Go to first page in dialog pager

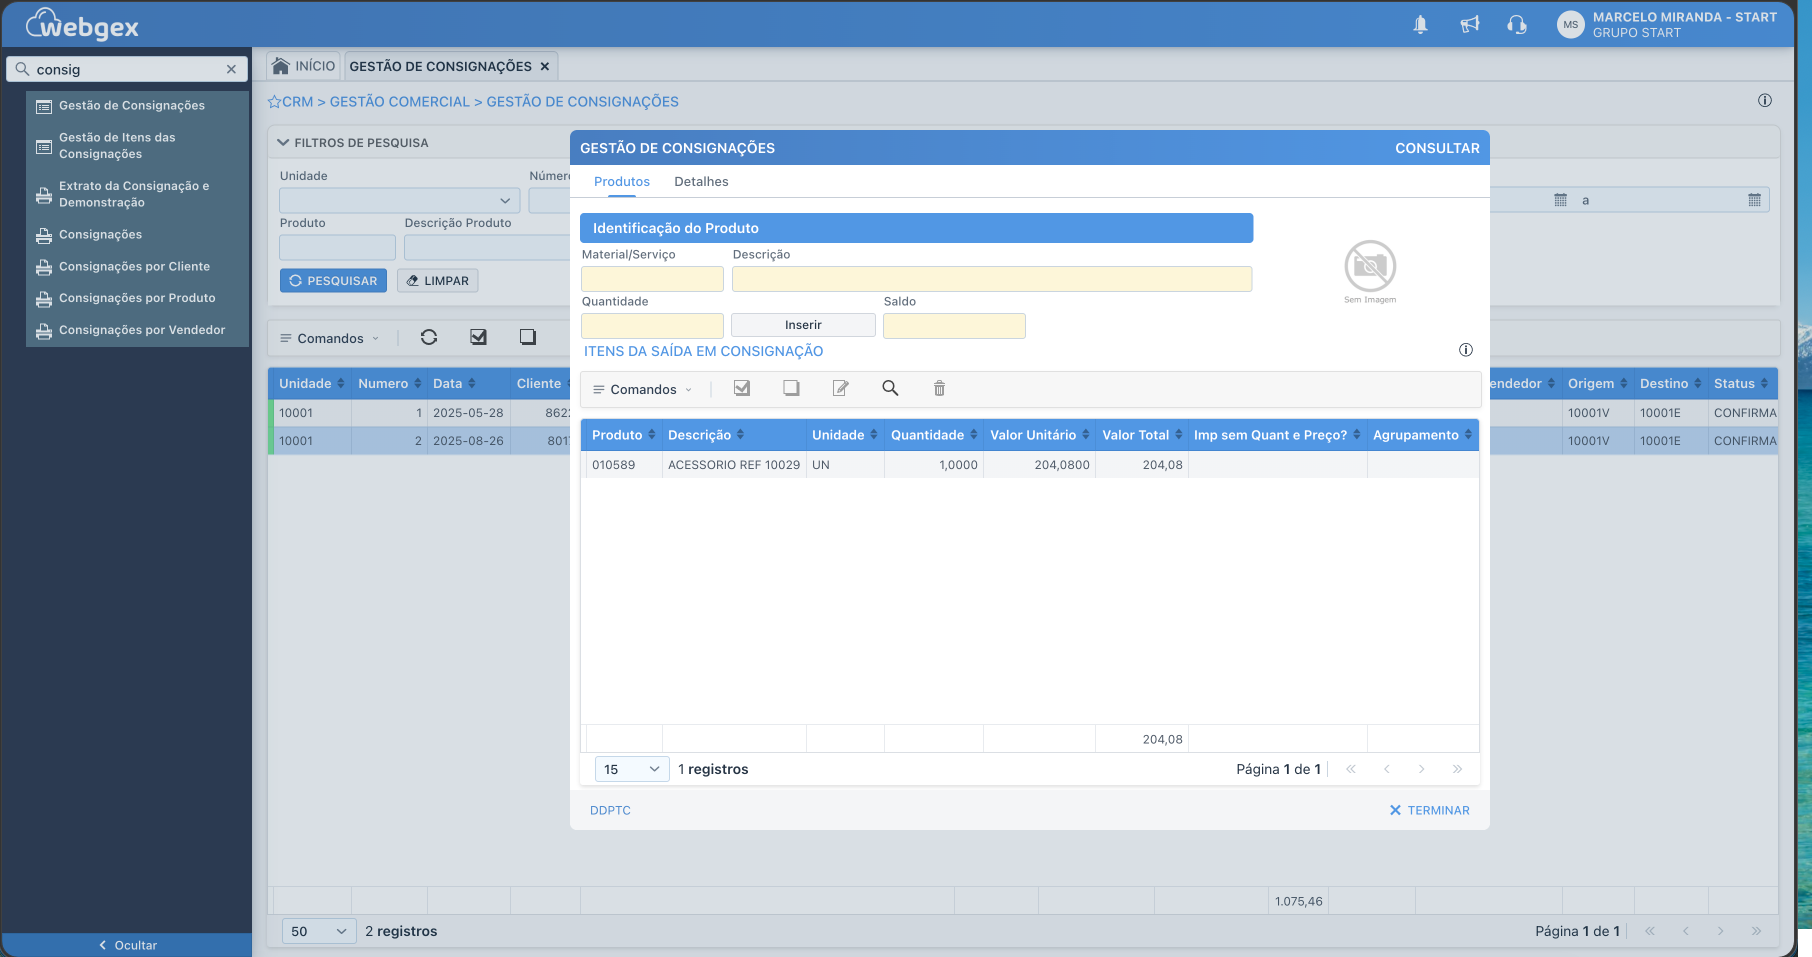tap(1351, 769)
